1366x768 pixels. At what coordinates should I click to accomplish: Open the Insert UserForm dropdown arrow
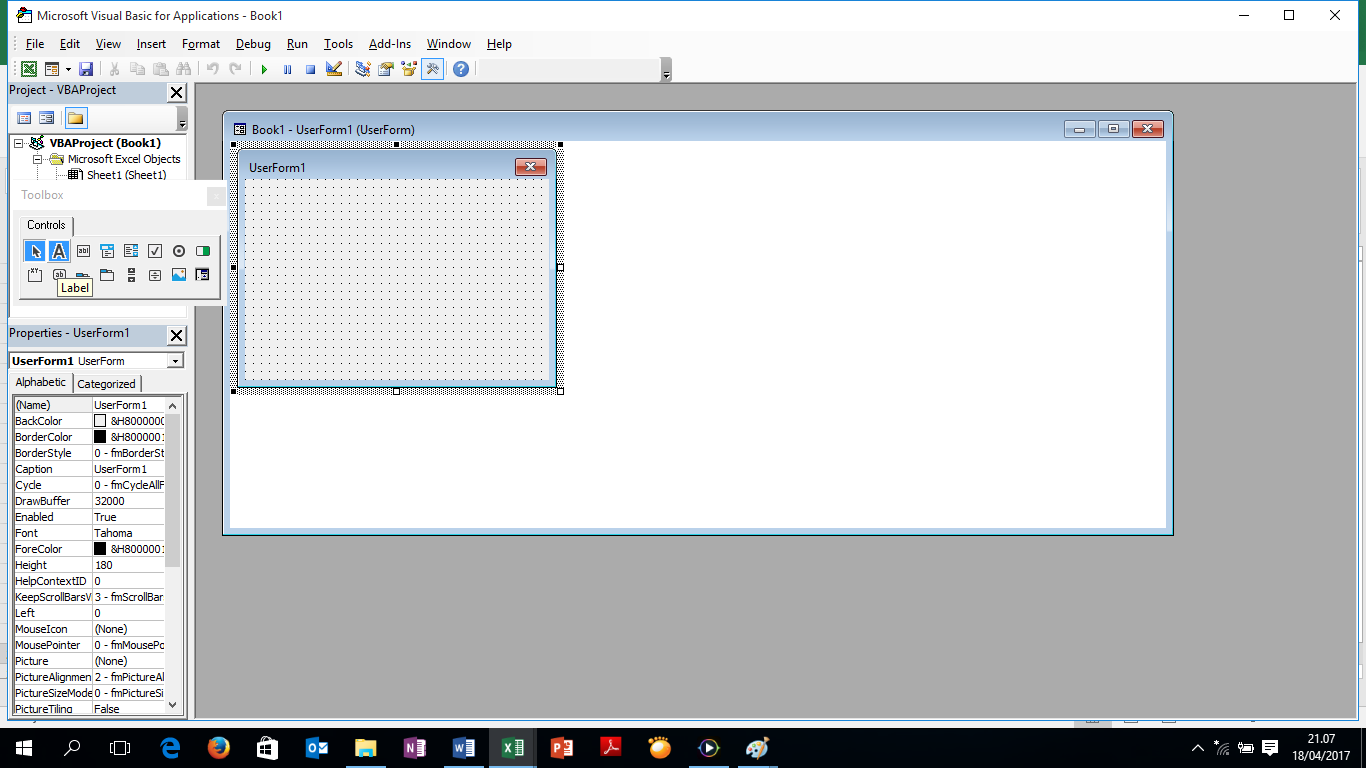68,69
